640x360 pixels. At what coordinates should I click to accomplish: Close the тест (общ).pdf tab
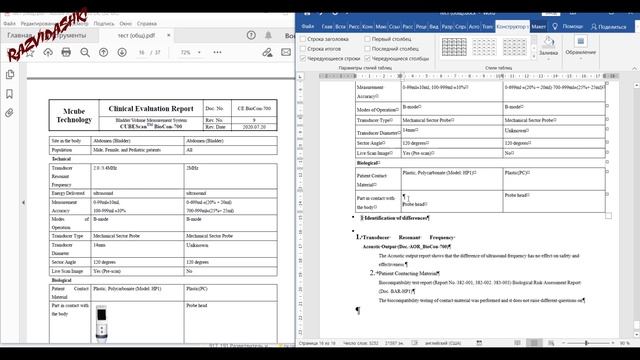click(x=169, y=36)
